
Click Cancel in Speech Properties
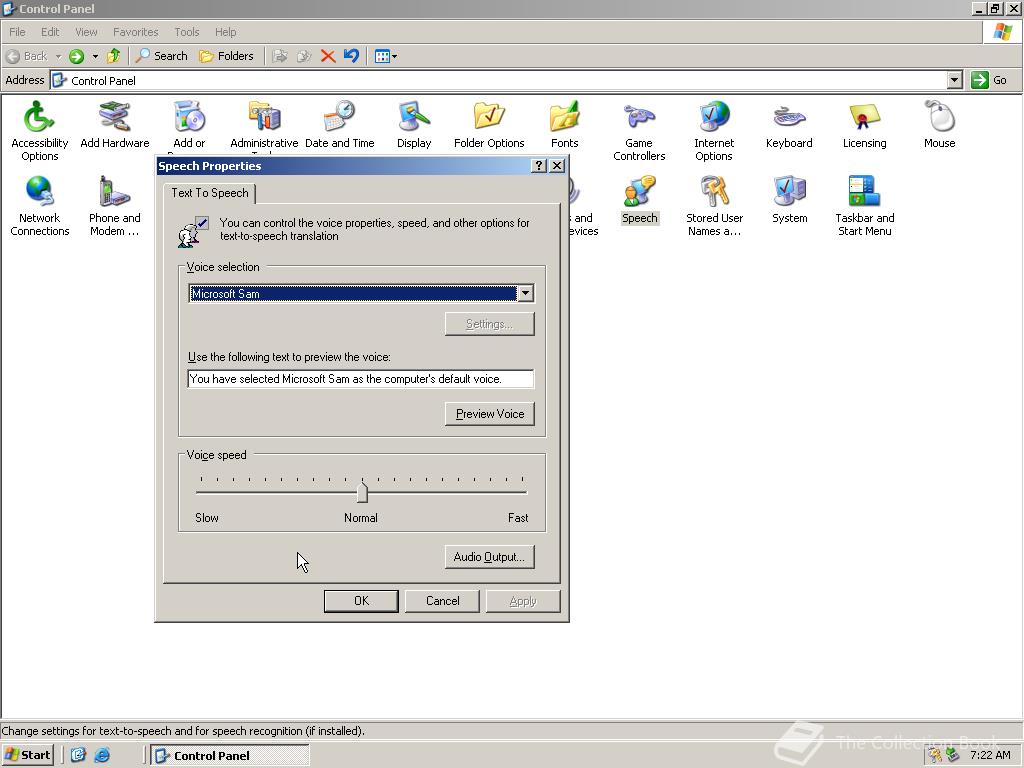[443, 601]
